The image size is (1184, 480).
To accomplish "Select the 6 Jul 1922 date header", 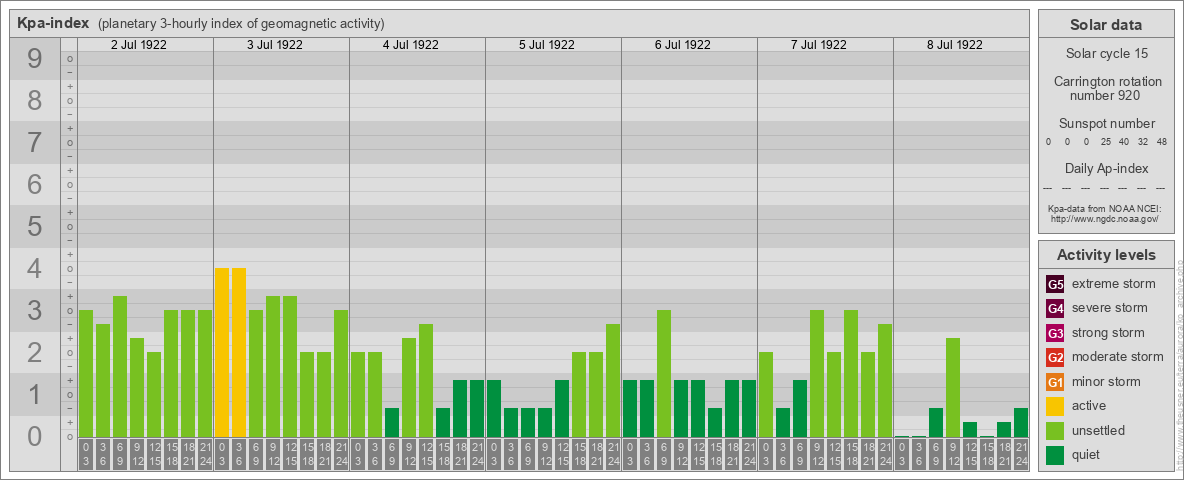I will [683, 45].
